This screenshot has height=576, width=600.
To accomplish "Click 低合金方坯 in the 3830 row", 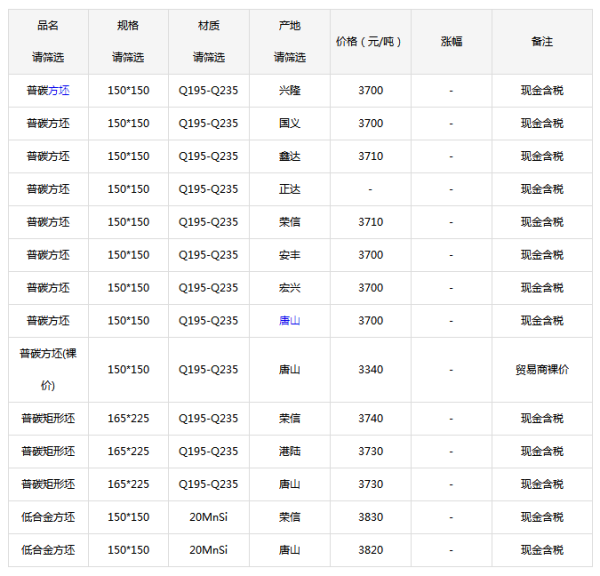I will pyautogui.click(x=48, y=517).
